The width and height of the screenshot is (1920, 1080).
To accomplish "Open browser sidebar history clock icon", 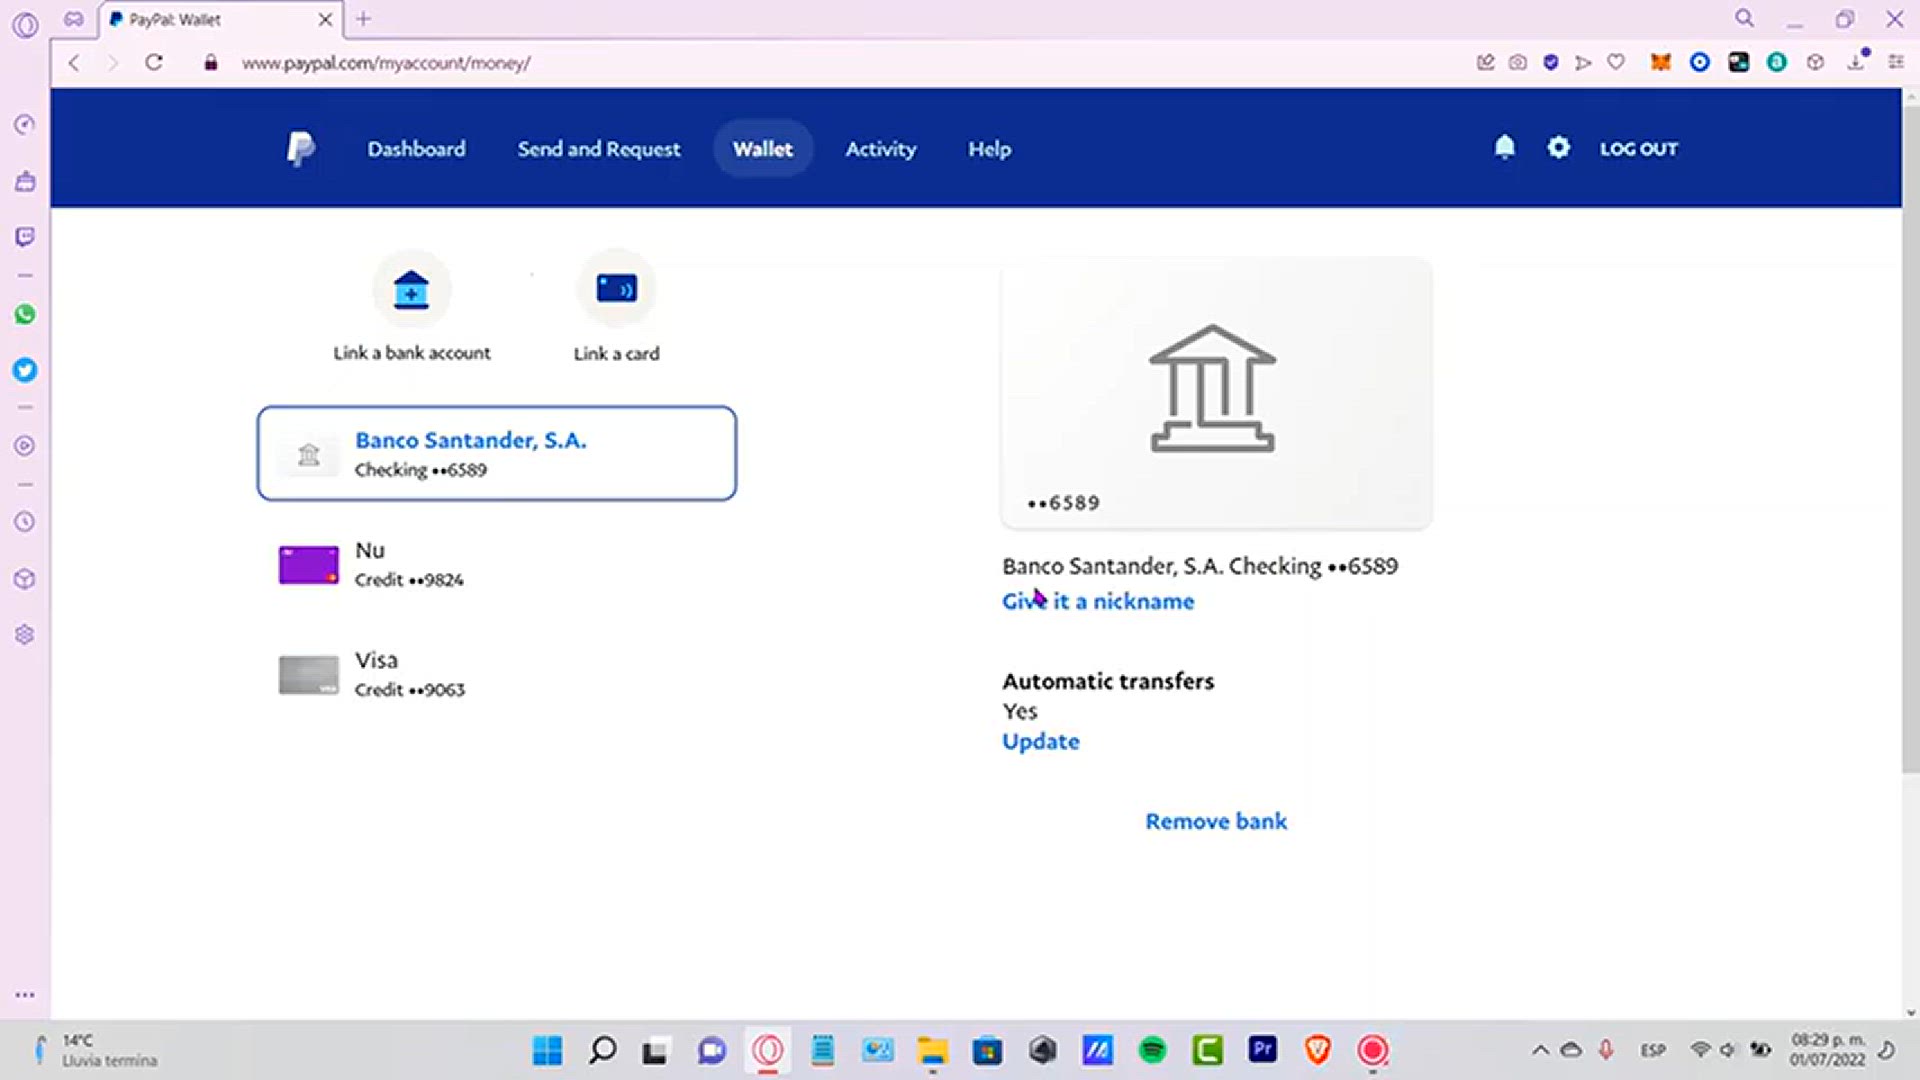I will point(25,522).
